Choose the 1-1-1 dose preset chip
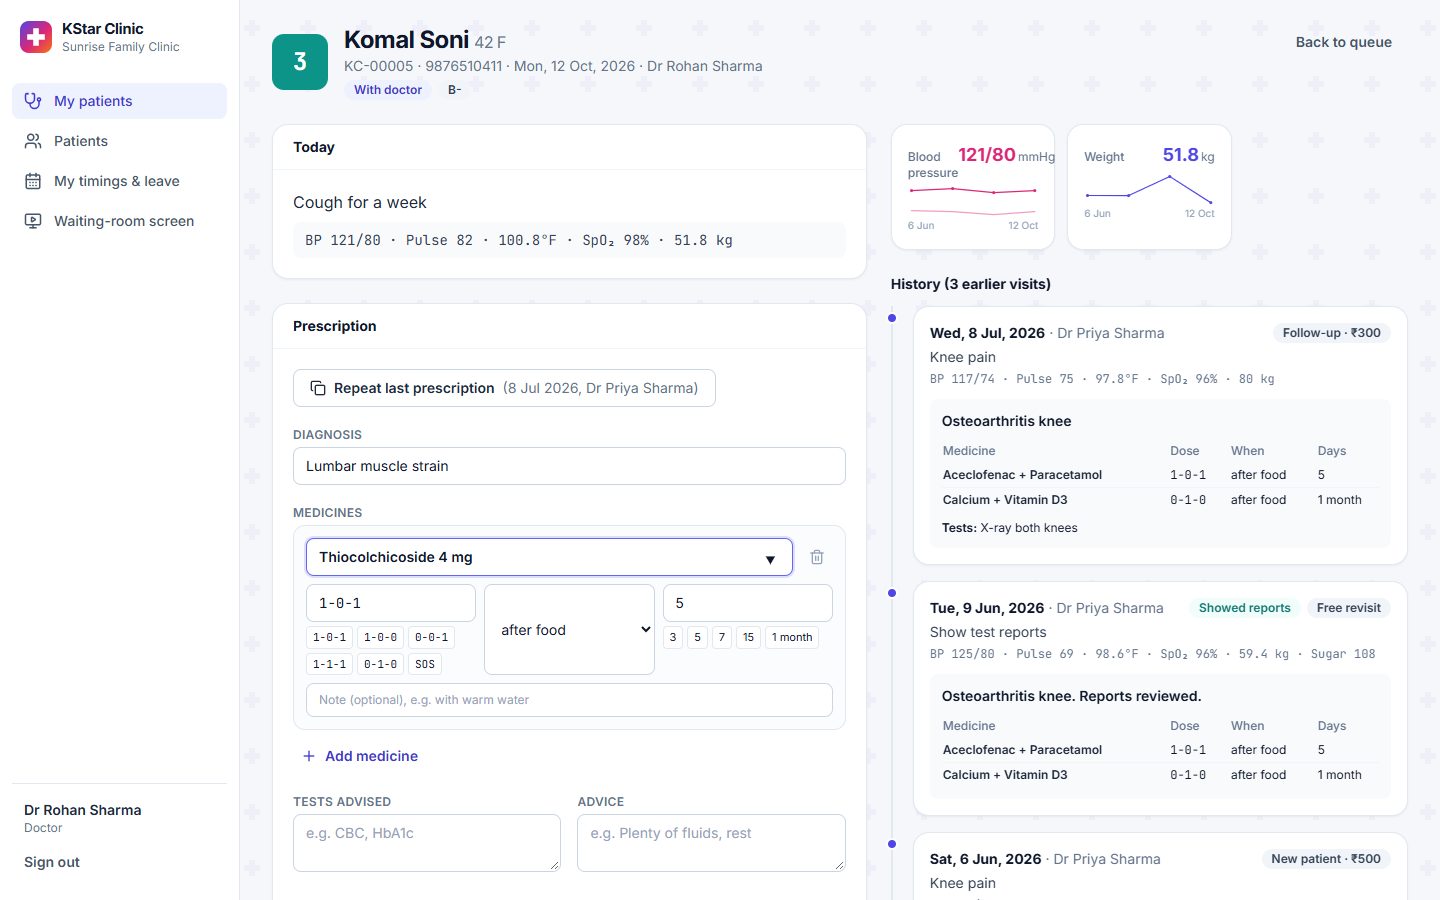 click(329, 664)
